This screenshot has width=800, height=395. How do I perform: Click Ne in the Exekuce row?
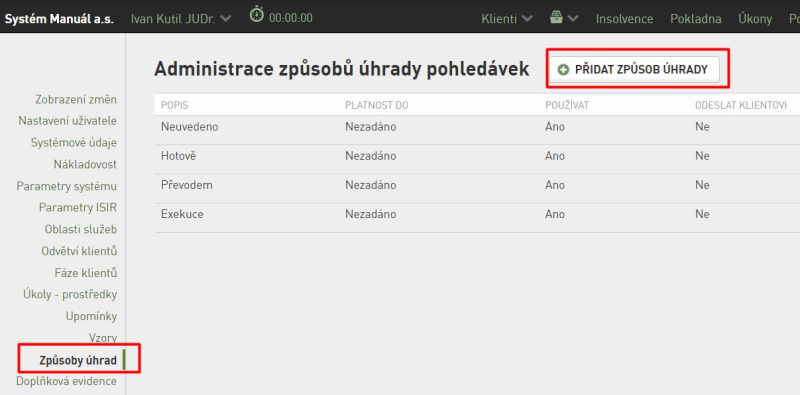tap(702, 214)
